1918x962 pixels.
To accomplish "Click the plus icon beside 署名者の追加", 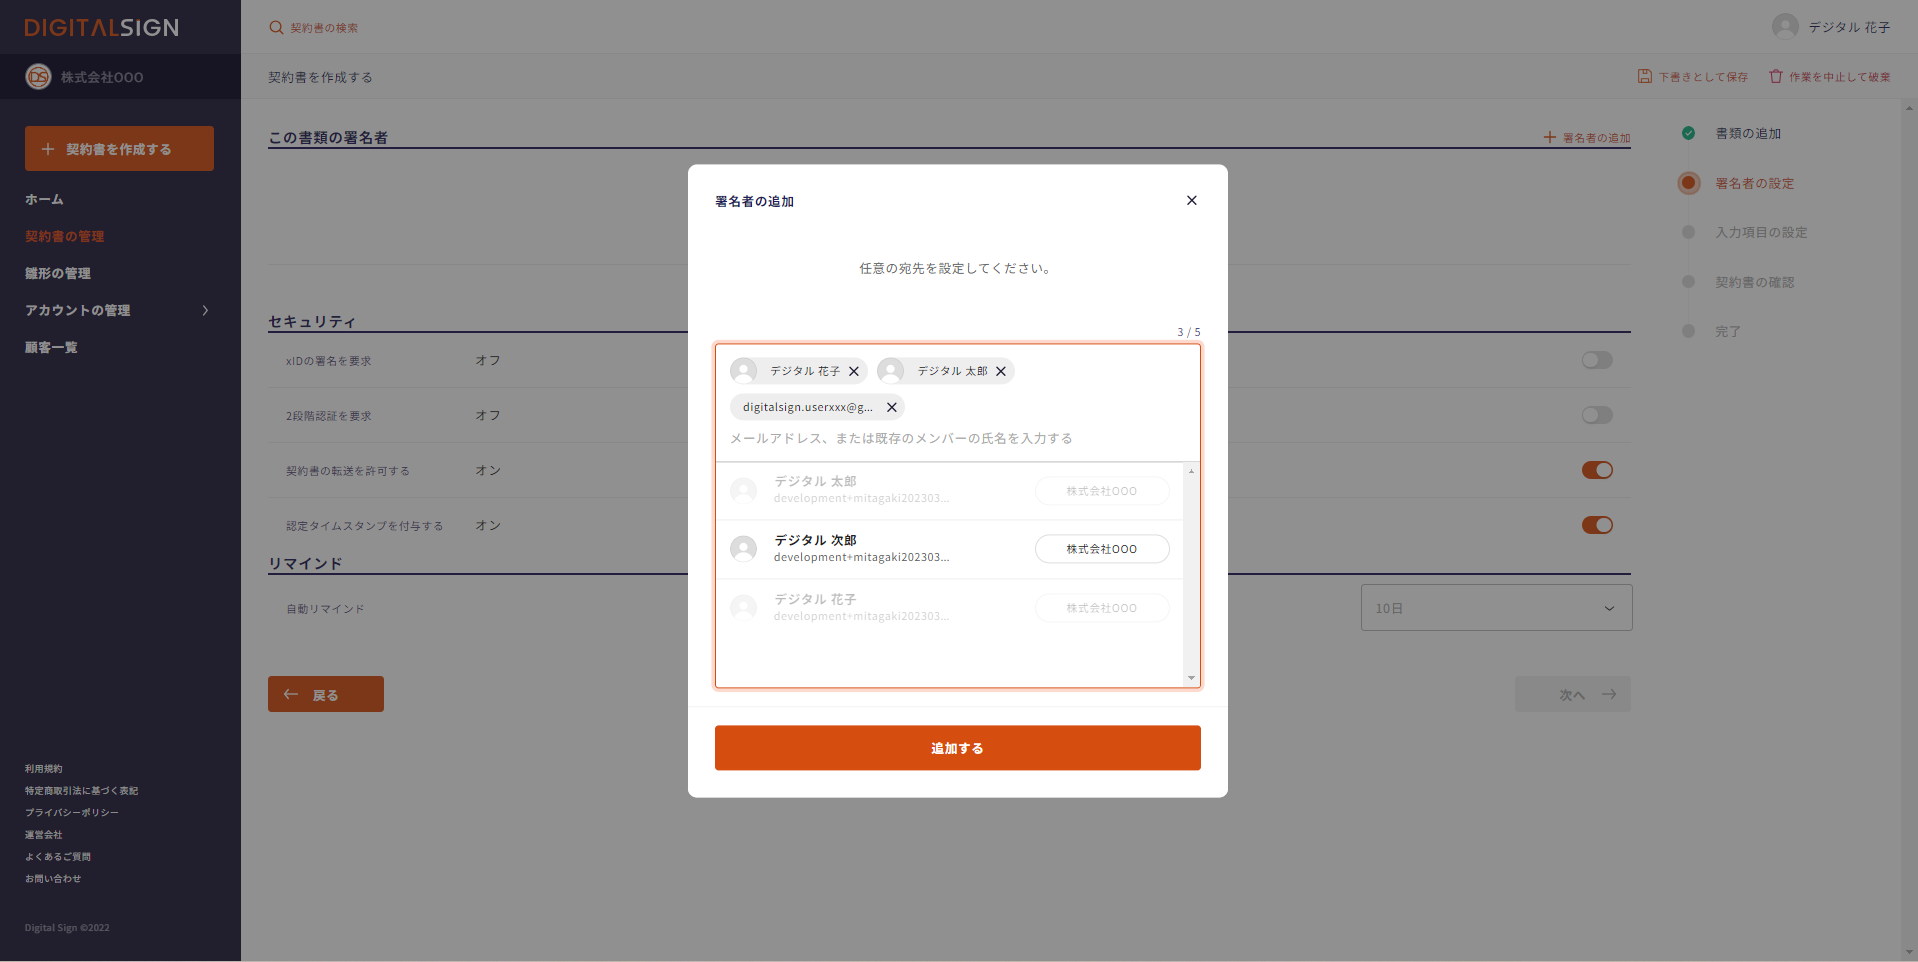I will 1551,137.
